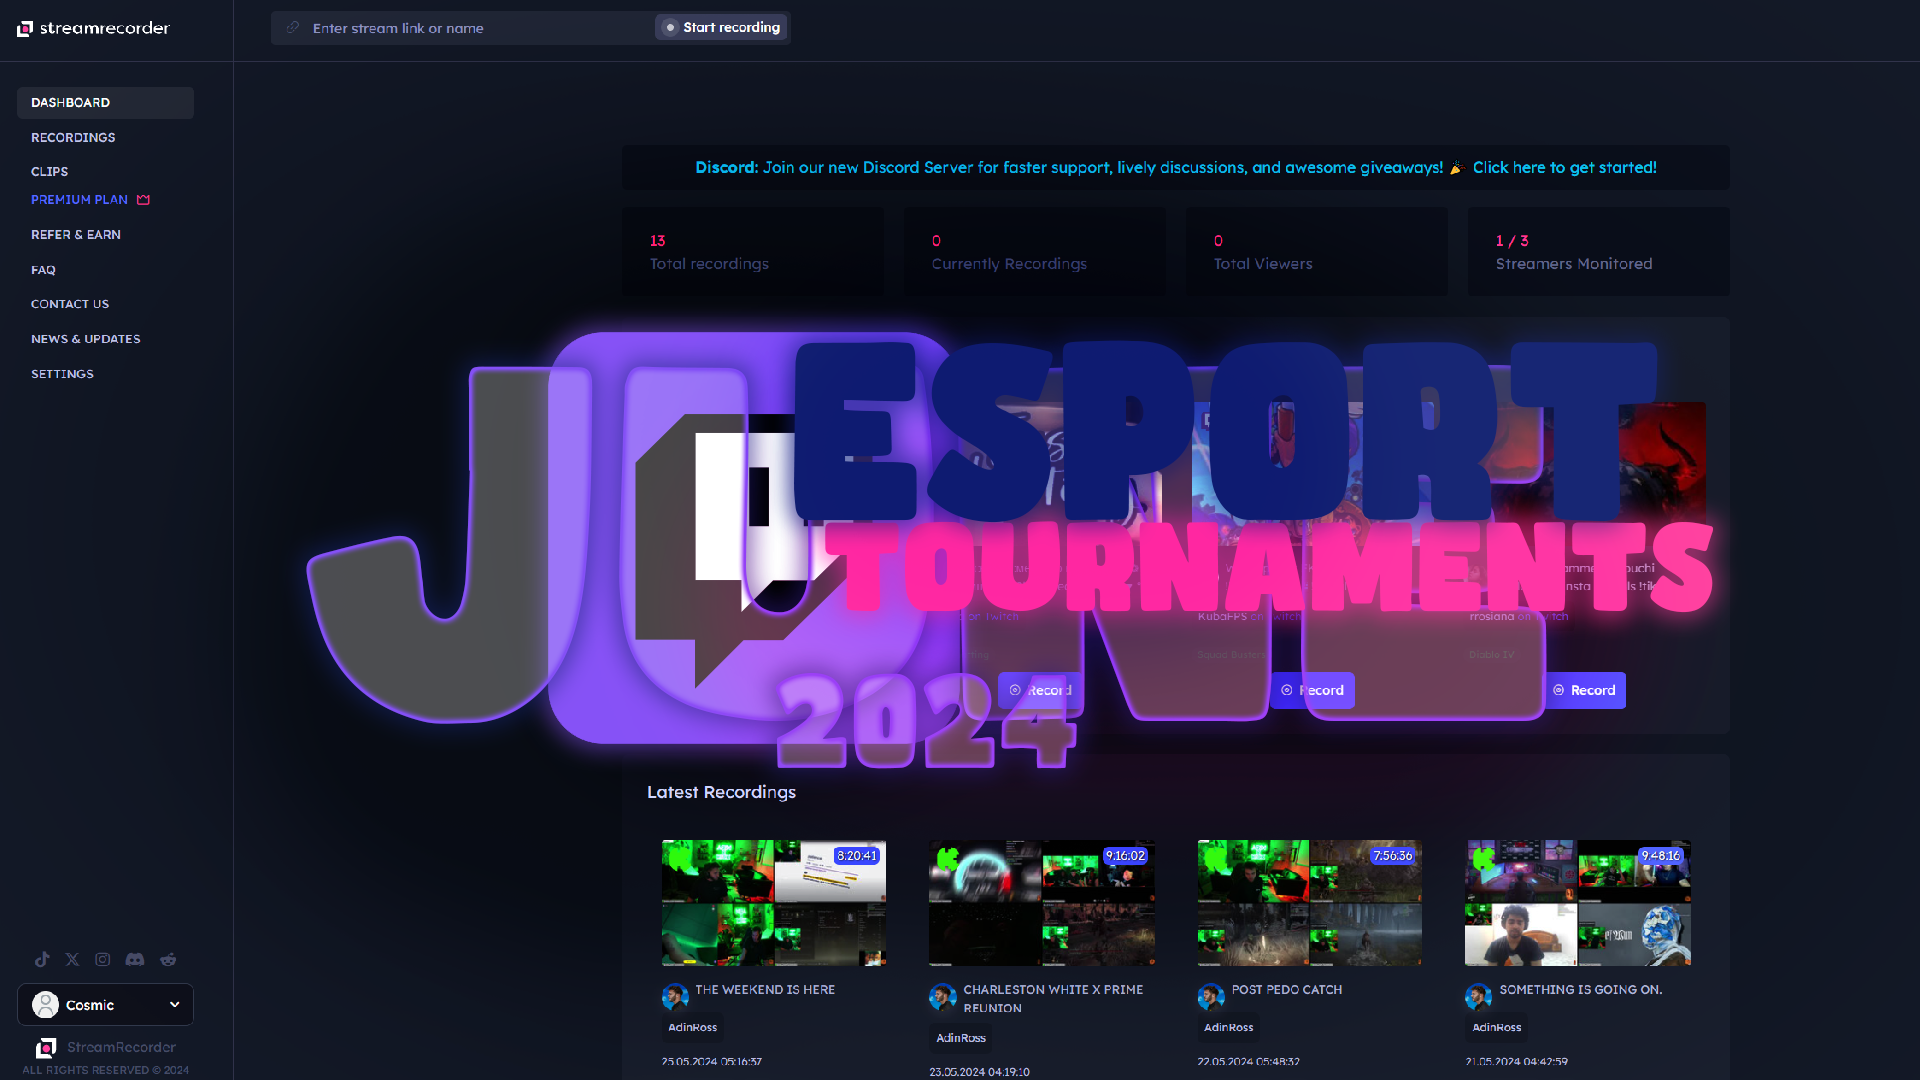This screenshot has width=1920, height=1080.
Task: Open CHARLESTON WHITE X PRIME REUNION thumbnail
Action: (x=1042, y=903)
